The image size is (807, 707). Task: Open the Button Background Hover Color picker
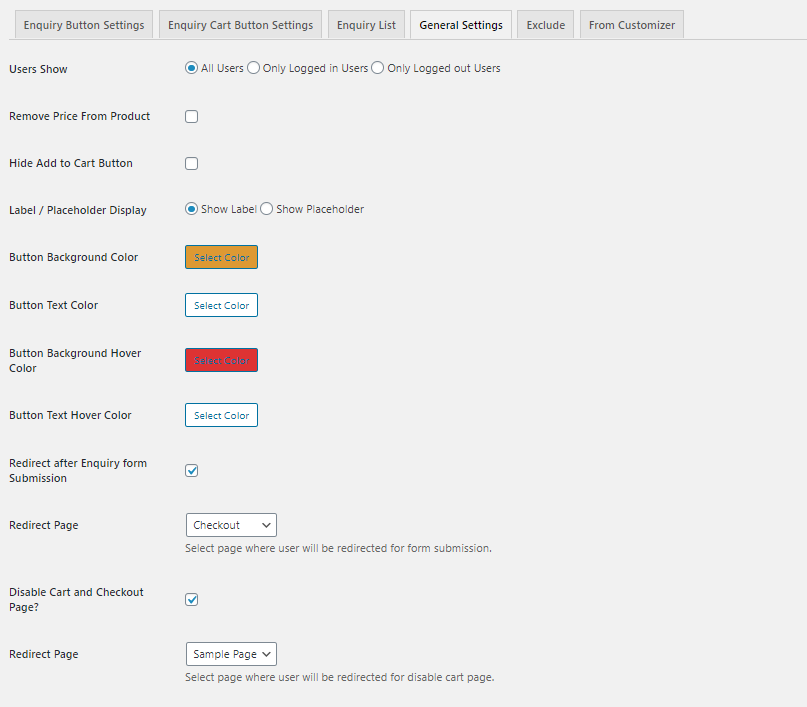click(221, 360)
